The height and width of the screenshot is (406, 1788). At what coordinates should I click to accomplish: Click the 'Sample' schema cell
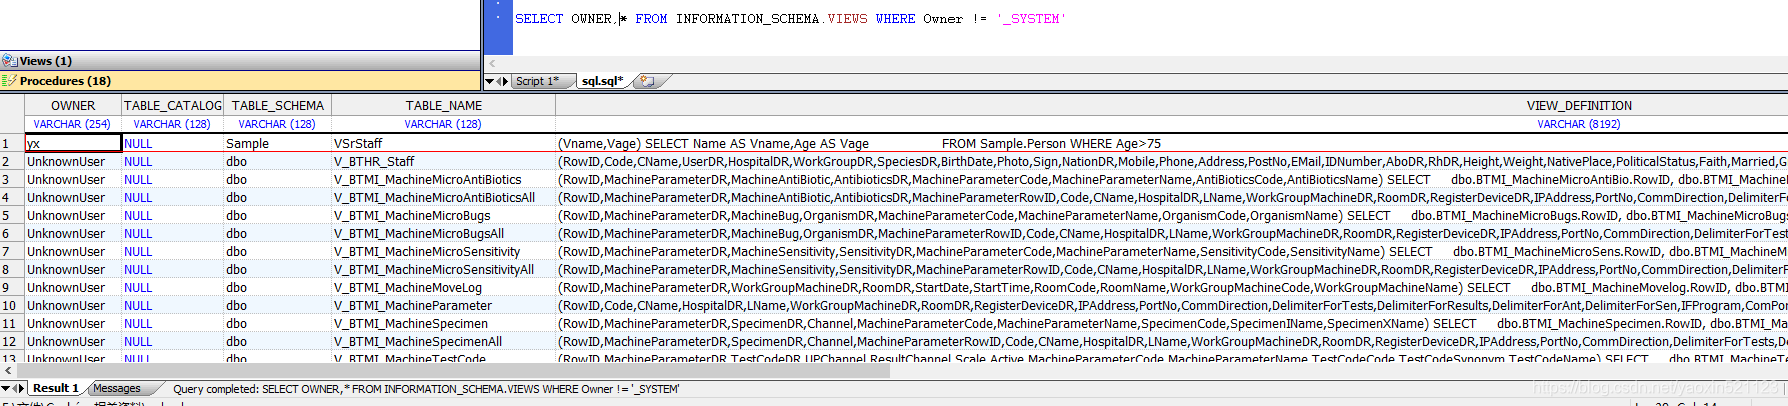pos(277,143)
